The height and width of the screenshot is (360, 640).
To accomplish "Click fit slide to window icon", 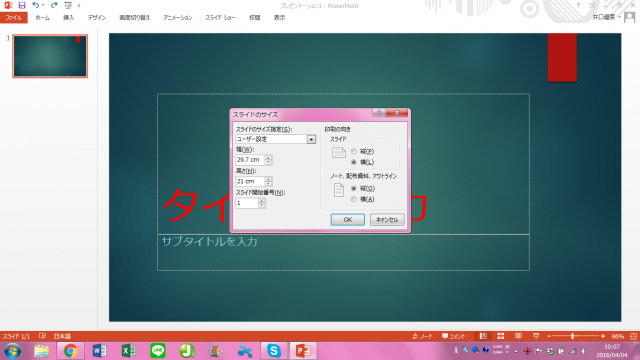I will point(633,336).
